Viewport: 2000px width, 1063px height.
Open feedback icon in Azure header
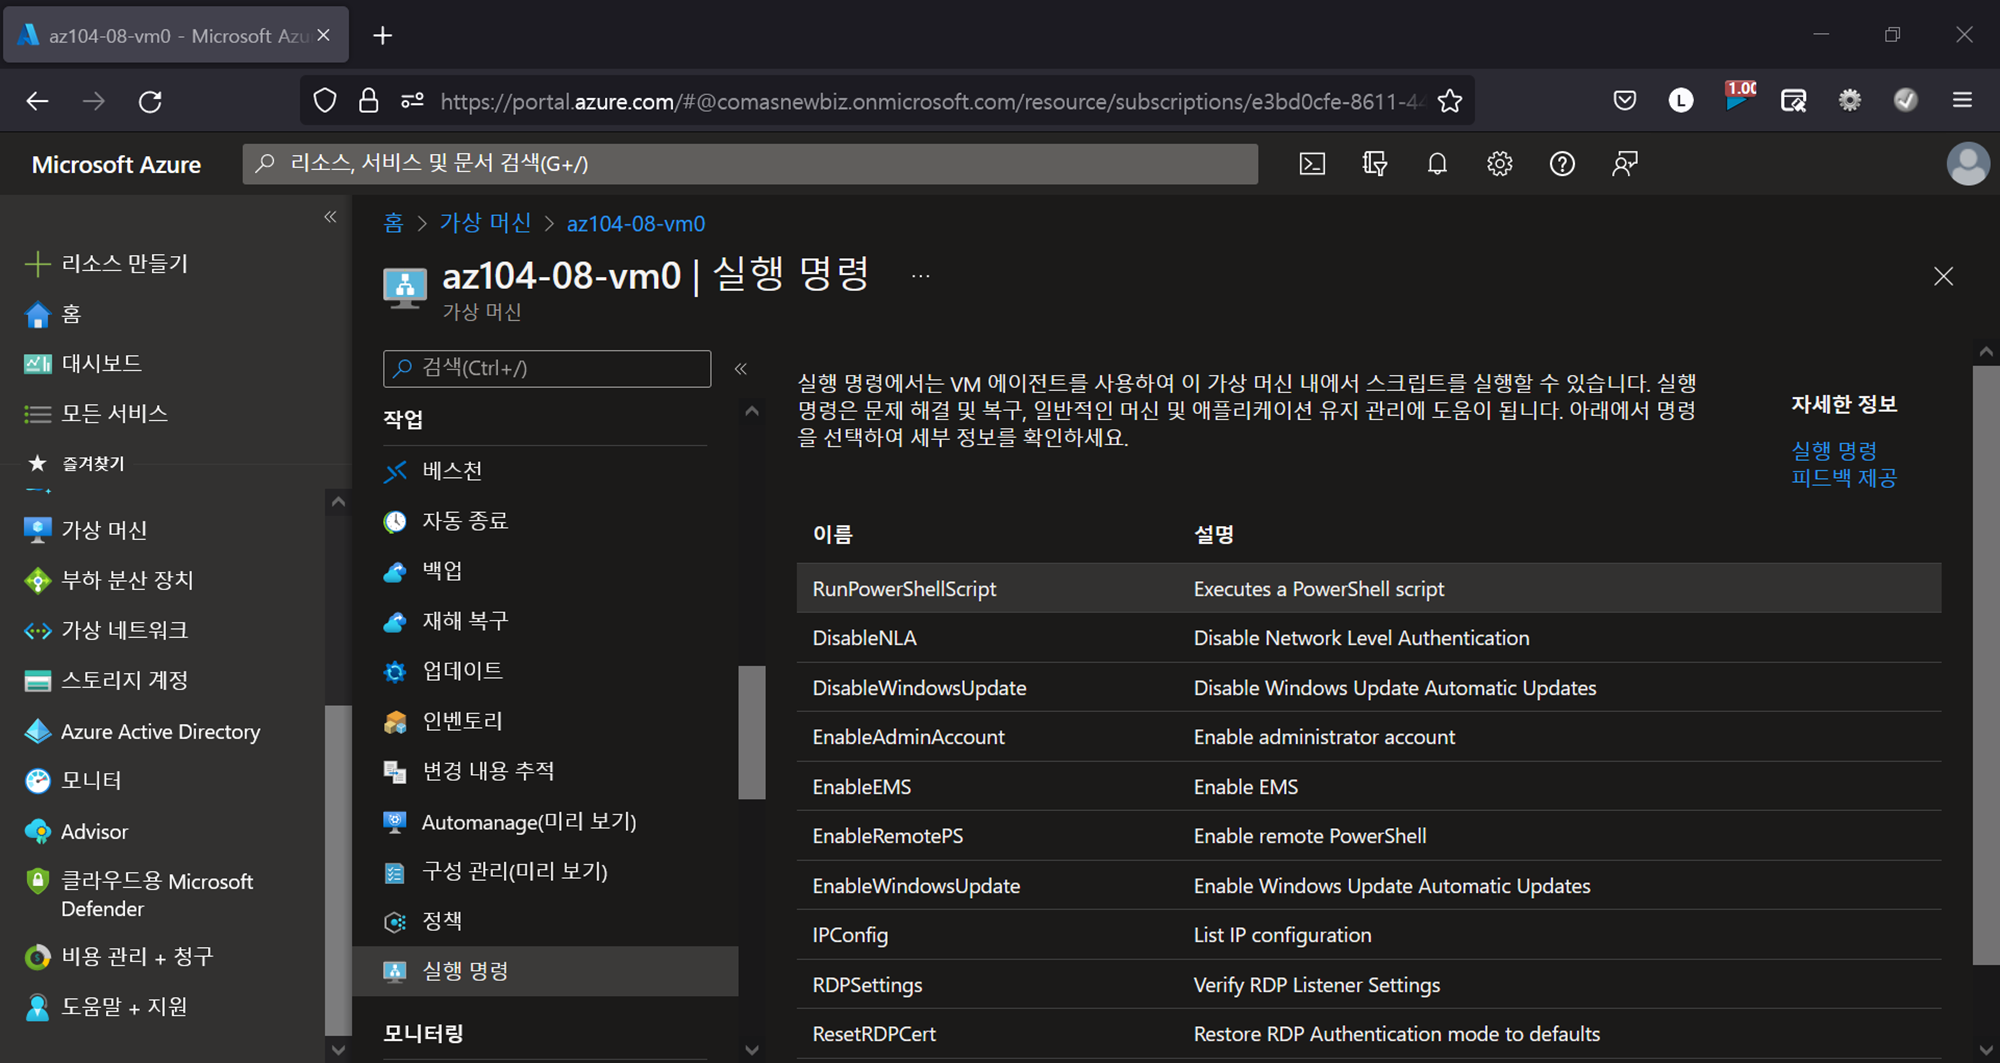[x=1625, y=164]
